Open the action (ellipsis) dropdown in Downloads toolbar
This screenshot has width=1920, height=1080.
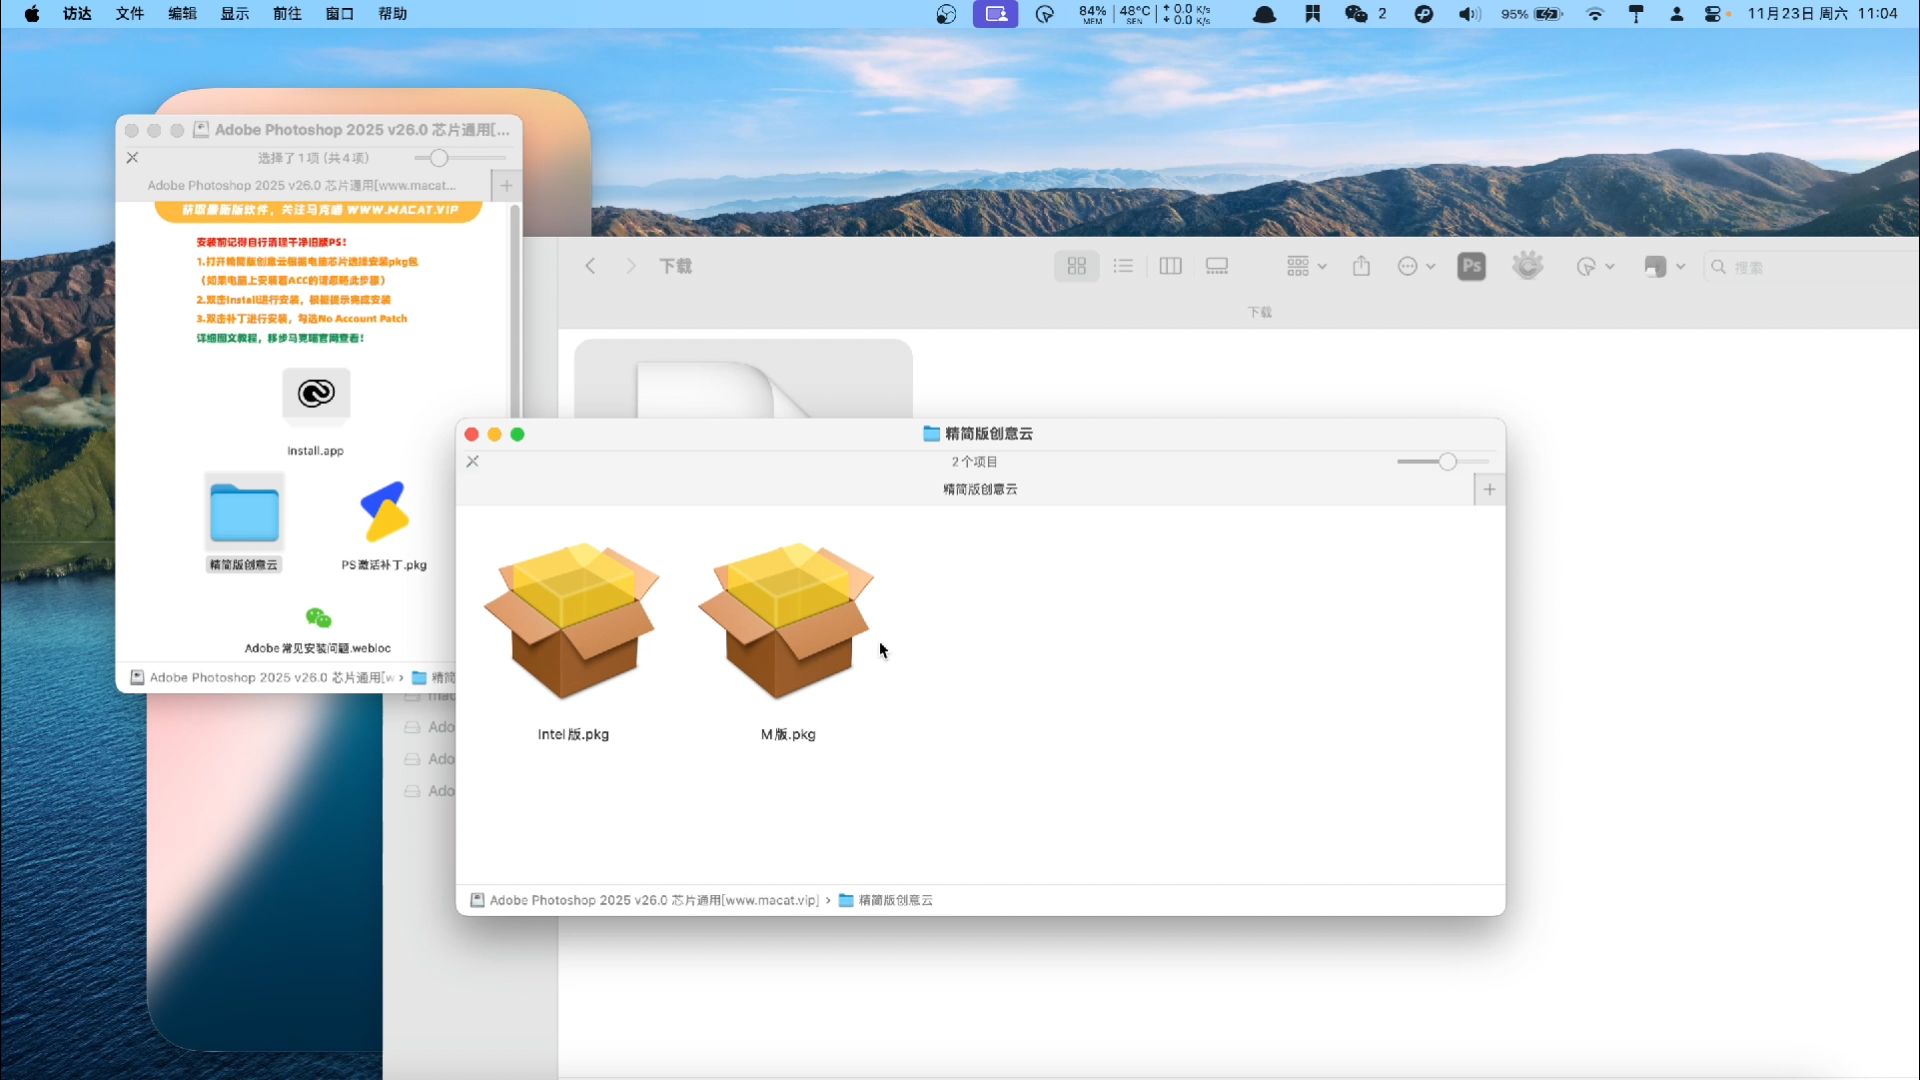pos(1416,266)
